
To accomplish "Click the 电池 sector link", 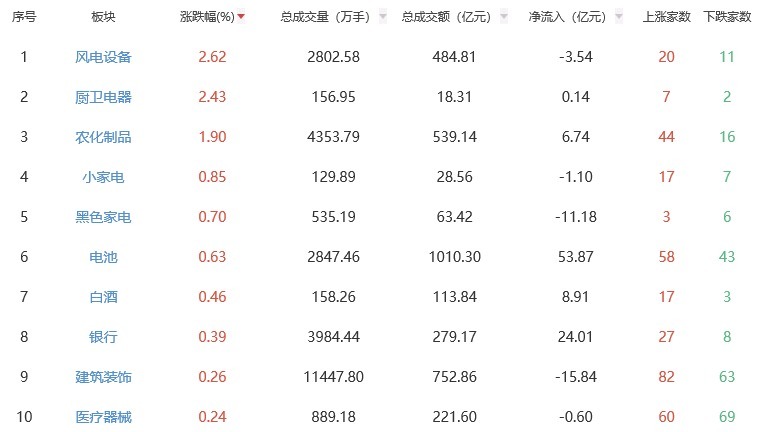I will [x=103, y=257].
